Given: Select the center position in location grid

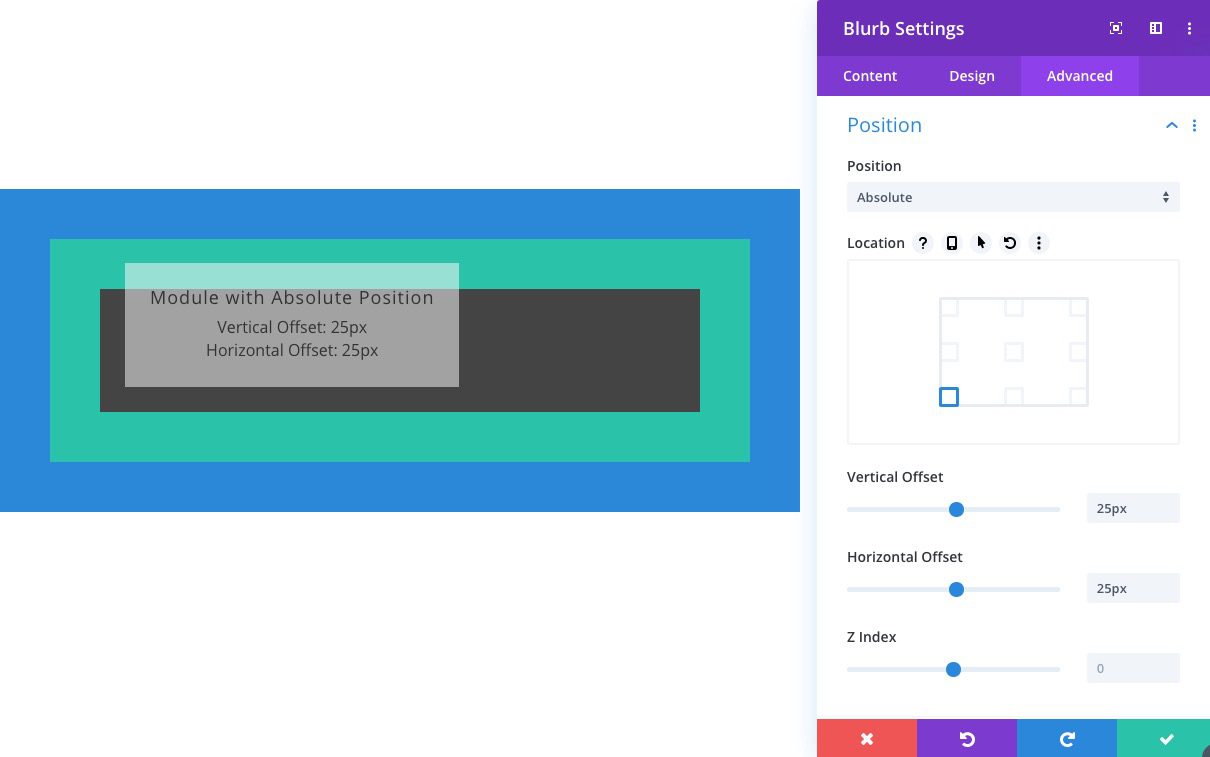Looking at the screenshot, I should [1013, 352].
